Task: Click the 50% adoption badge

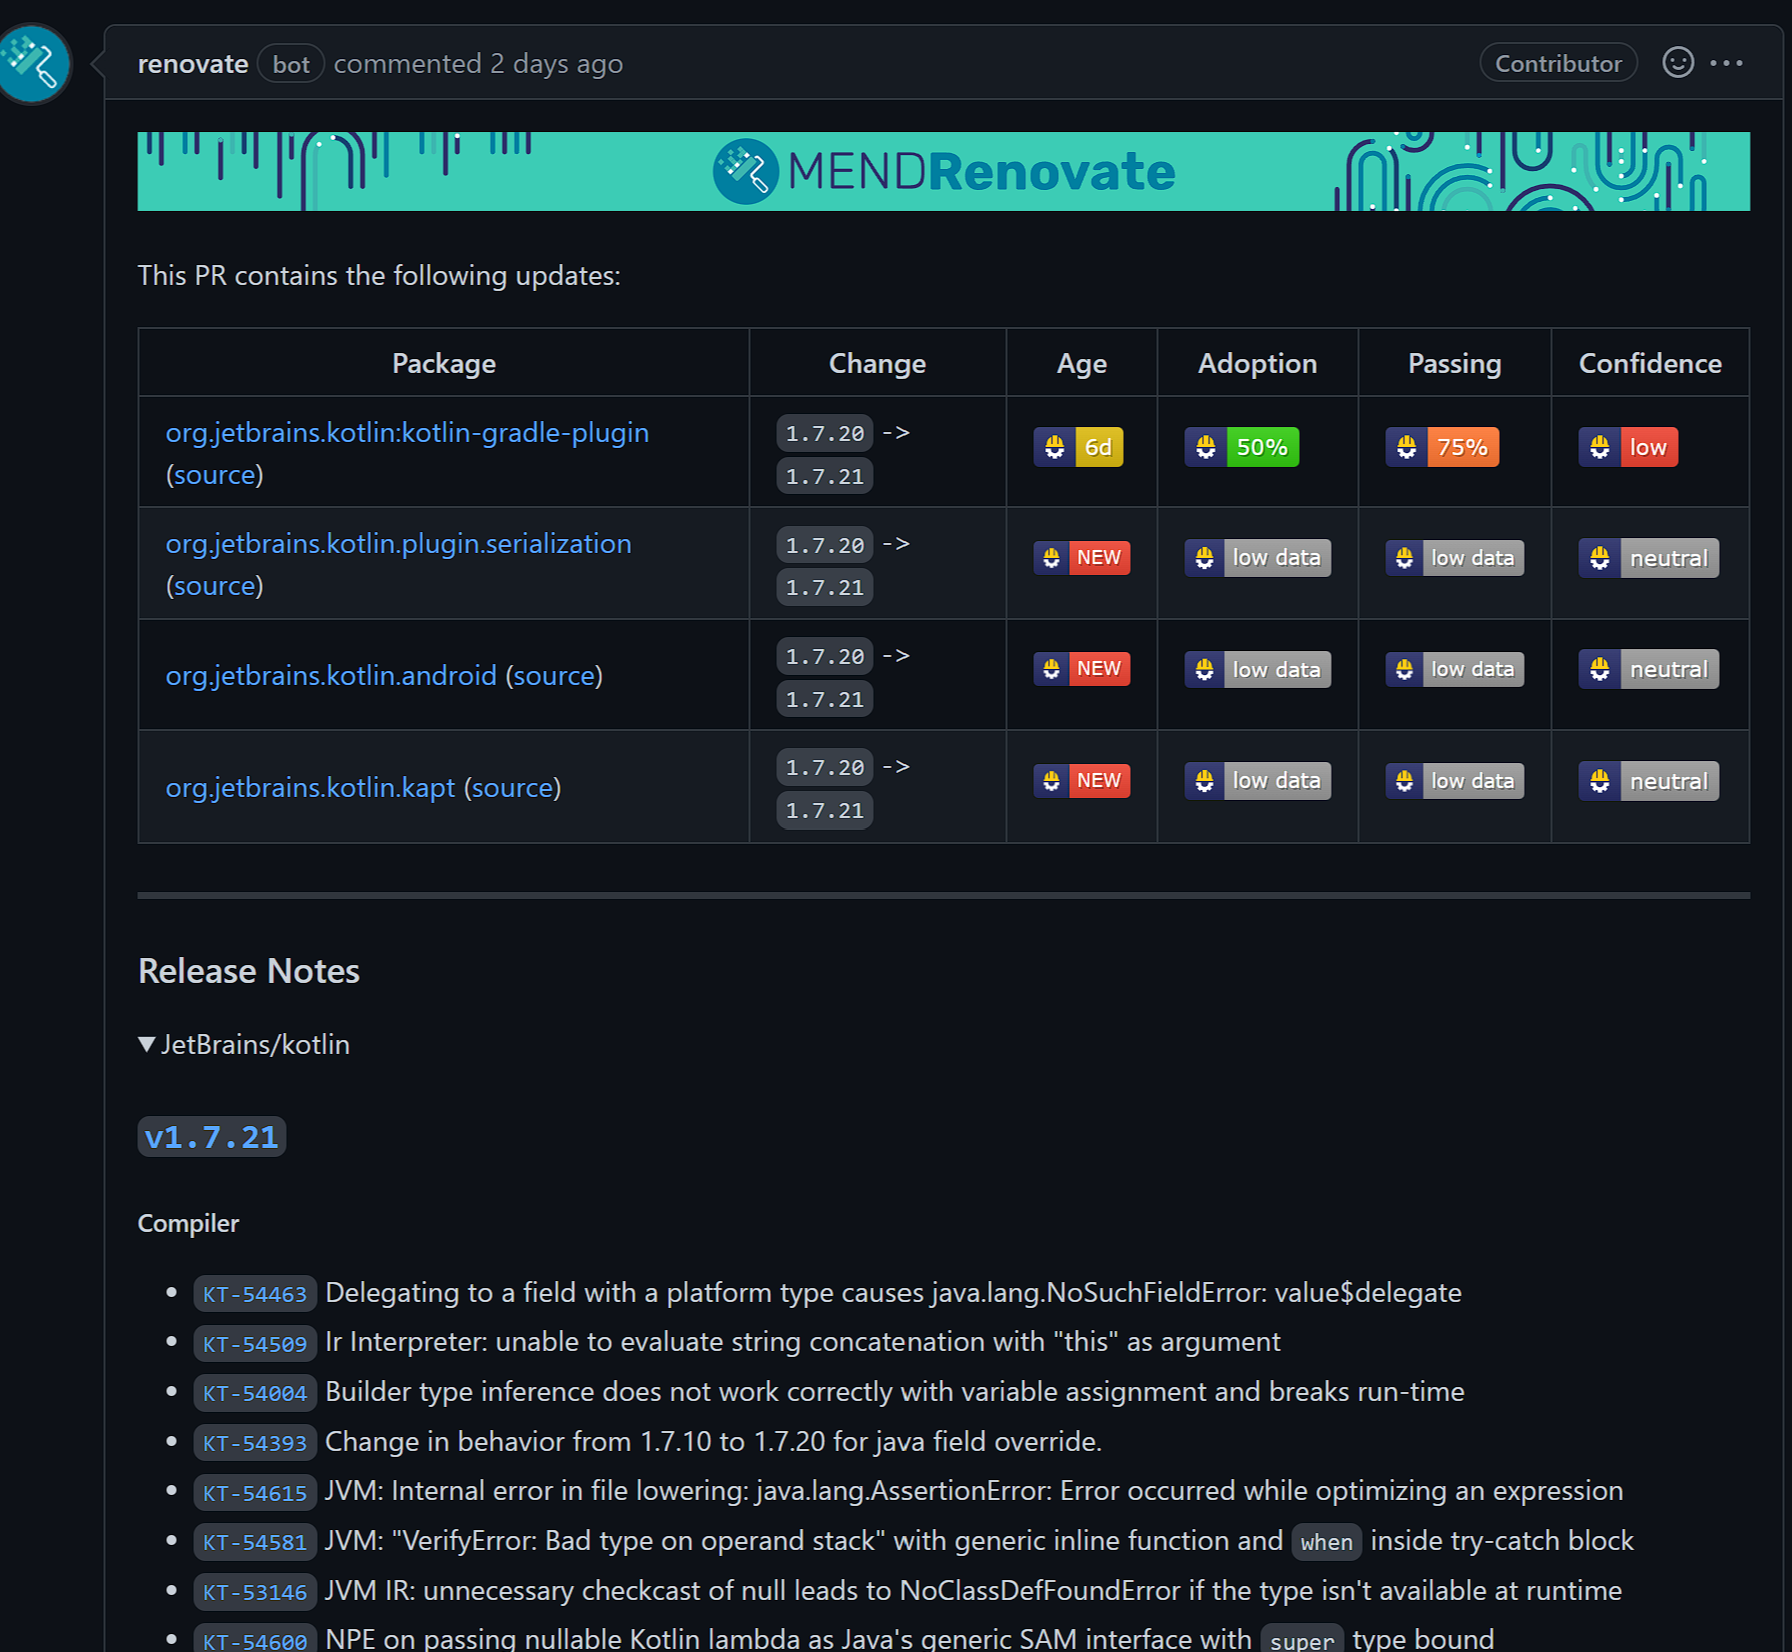Action: 1241,447
